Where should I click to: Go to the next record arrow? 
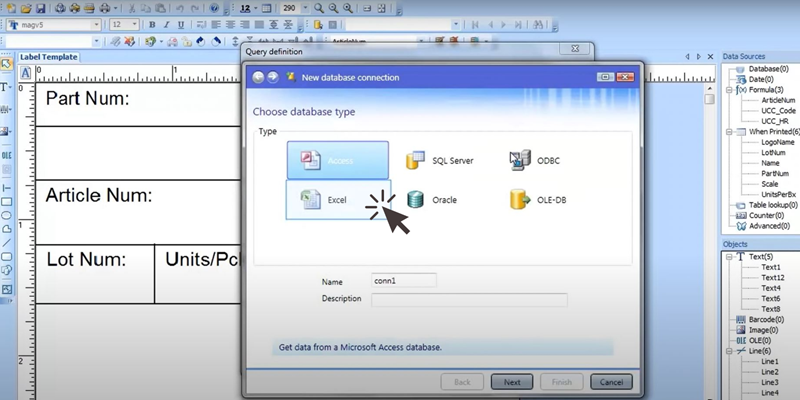(504, 24)
